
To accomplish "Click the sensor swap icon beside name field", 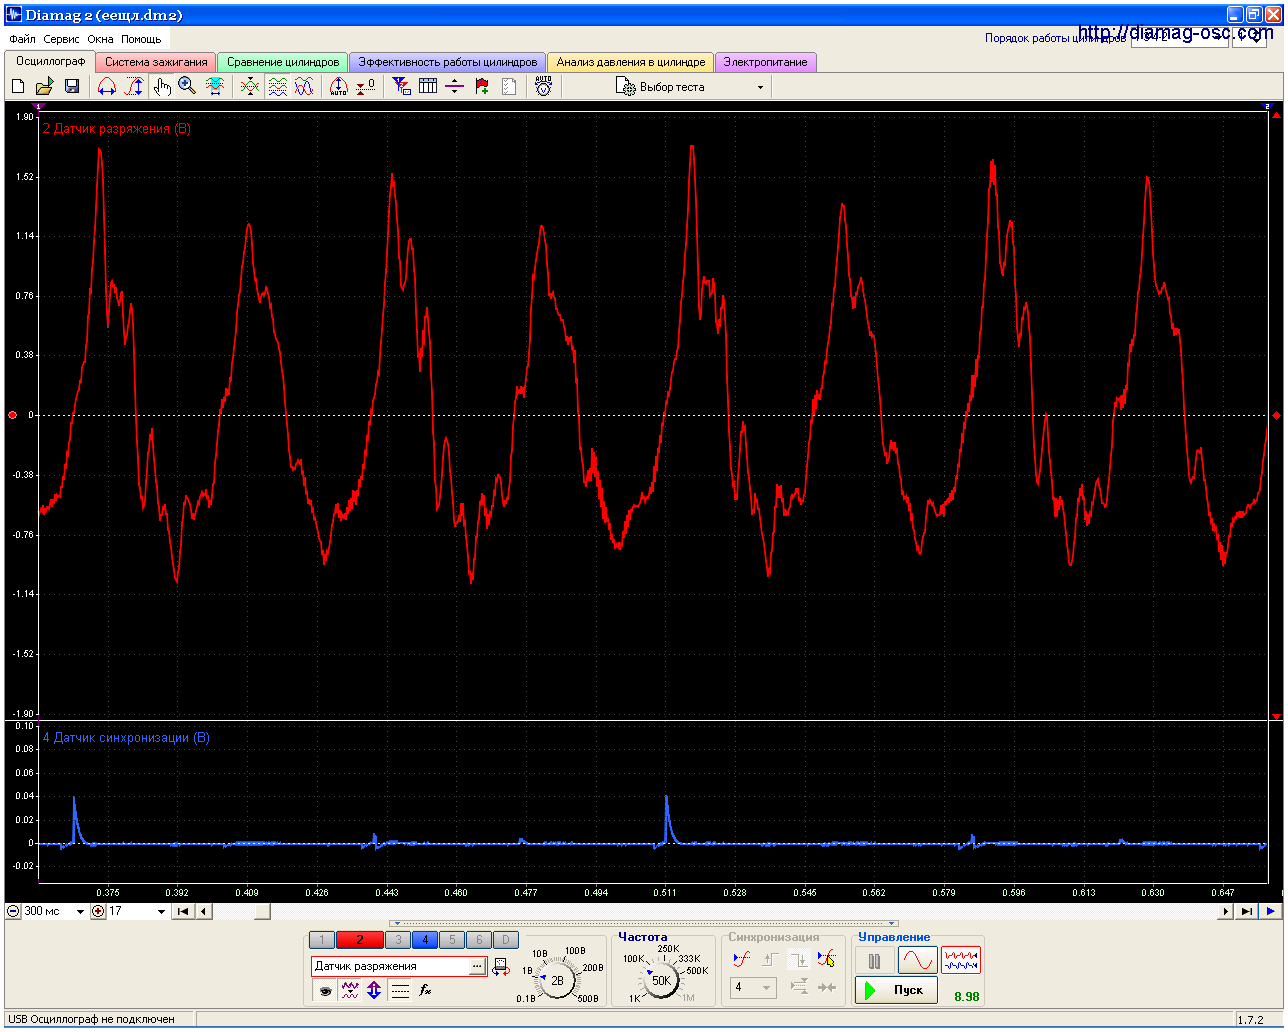I will pos(501,967).
